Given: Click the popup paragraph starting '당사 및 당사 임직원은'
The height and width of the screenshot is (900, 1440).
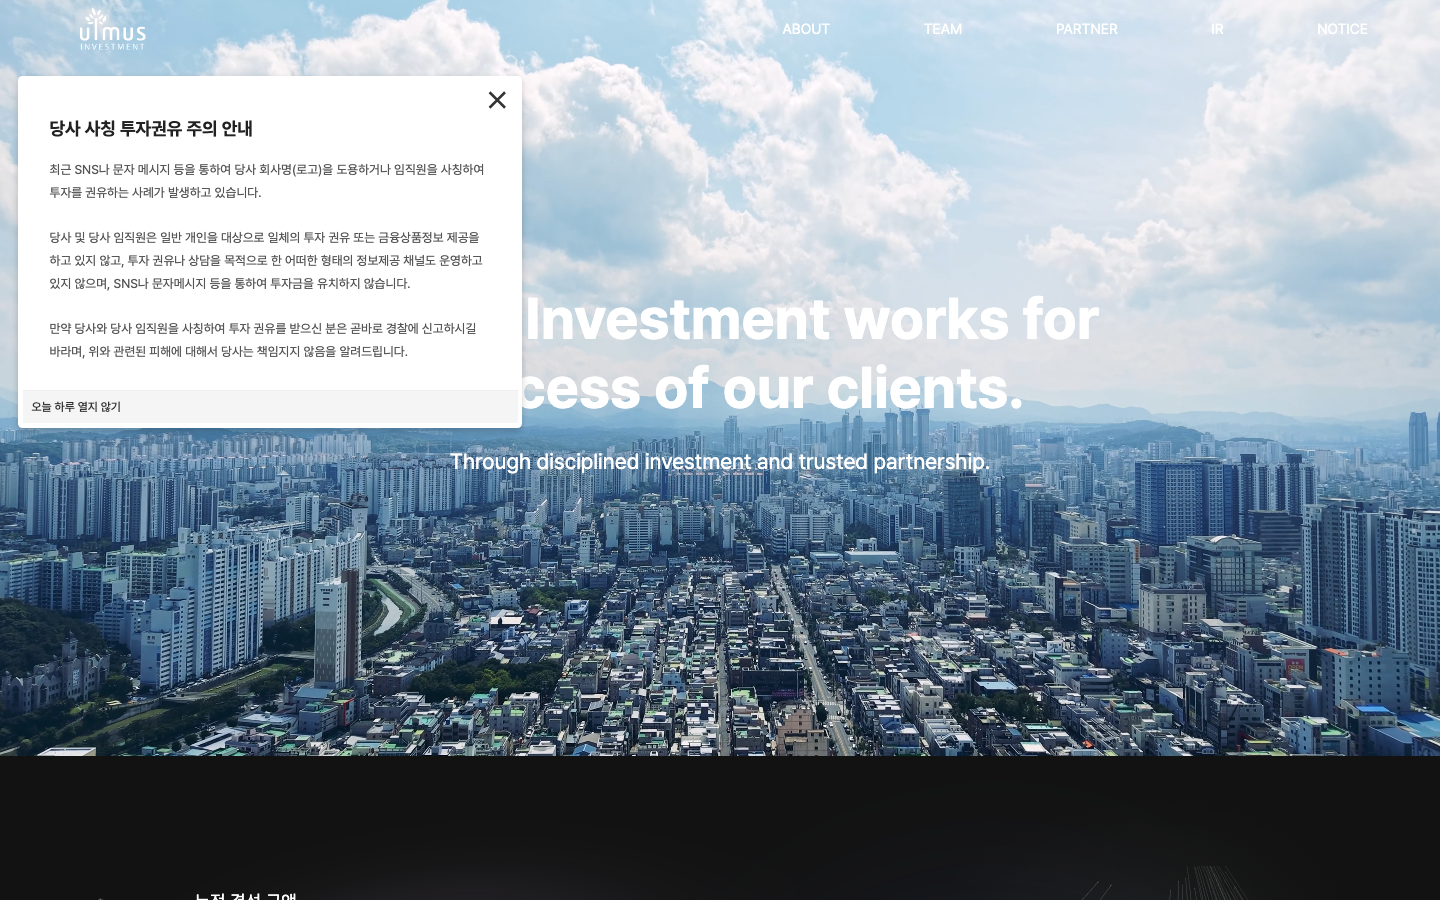Looking at the screenshot, I should 266,260.
